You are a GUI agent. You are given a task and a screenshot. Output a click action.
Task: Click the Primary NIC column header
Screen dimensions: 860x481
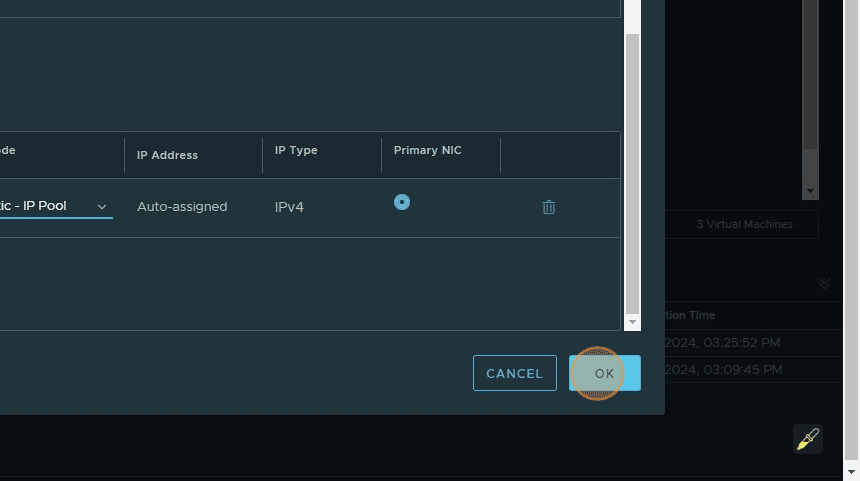point(427,150)
